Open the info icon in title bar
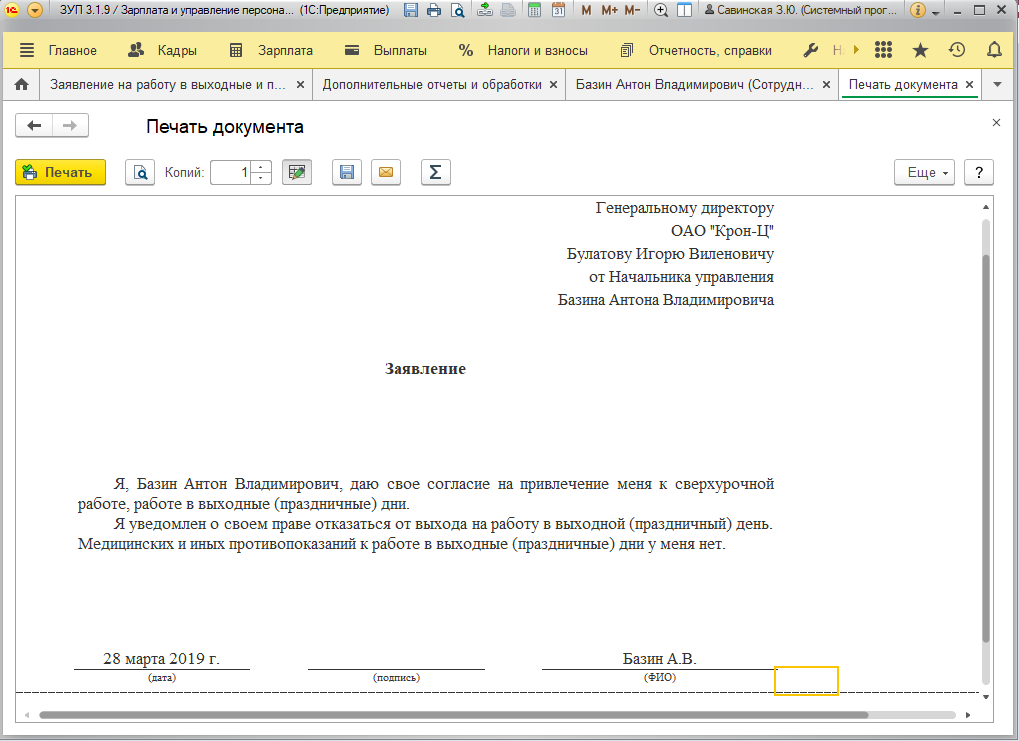1019x741 pixels. [918, 10]
